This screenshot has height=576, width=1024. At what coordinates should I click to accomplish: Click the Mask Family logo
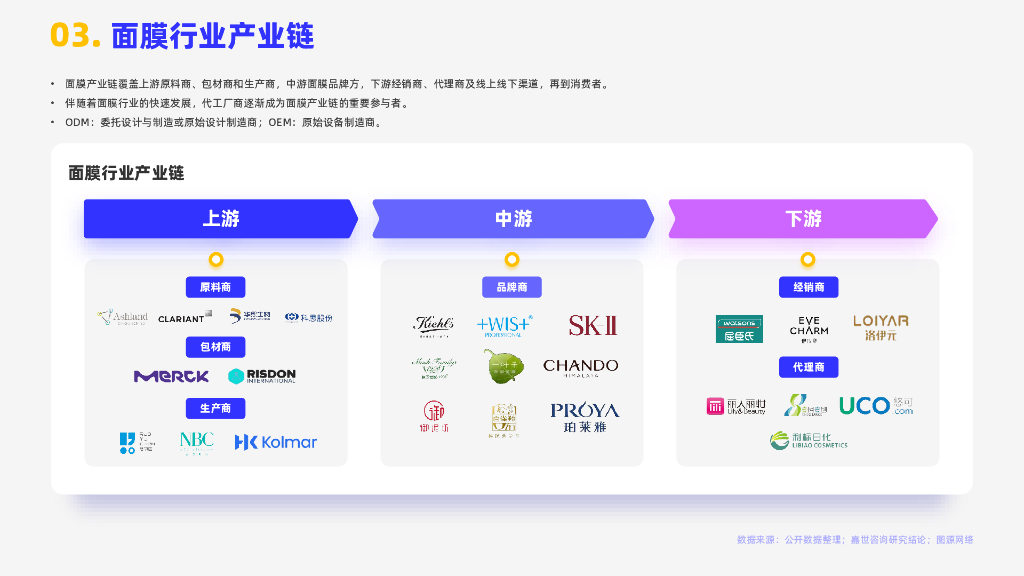click(434, 368)
